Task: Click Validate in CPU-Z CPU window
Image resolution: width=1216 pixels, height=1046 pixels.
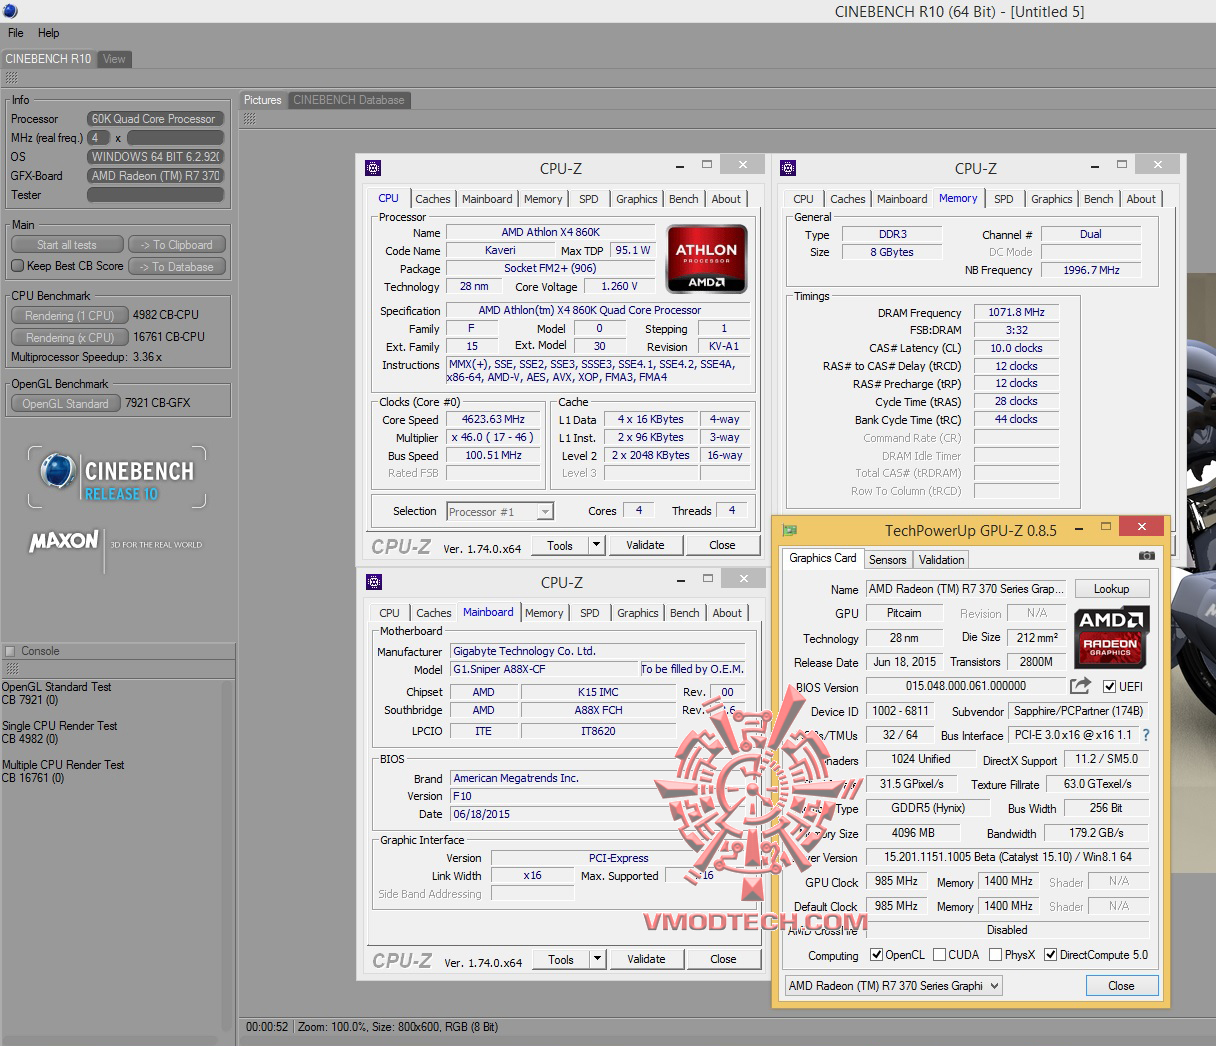Action: pyautogui.click(x=645, y=545)
